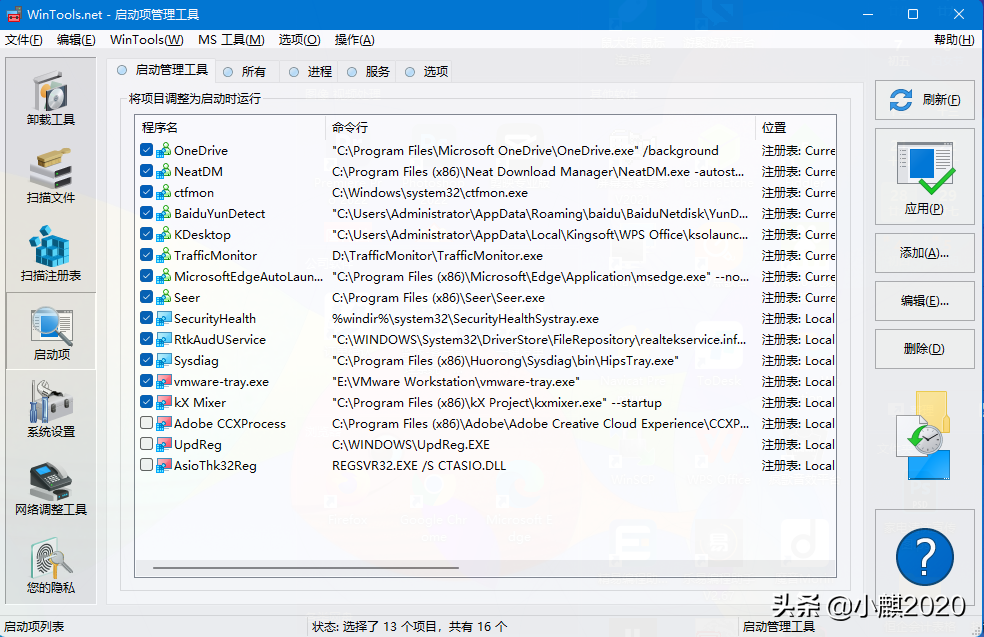The height and width of the screenshot is (637, 984).
Task: Sort by the 位置 column header
Action: point(795,127)
